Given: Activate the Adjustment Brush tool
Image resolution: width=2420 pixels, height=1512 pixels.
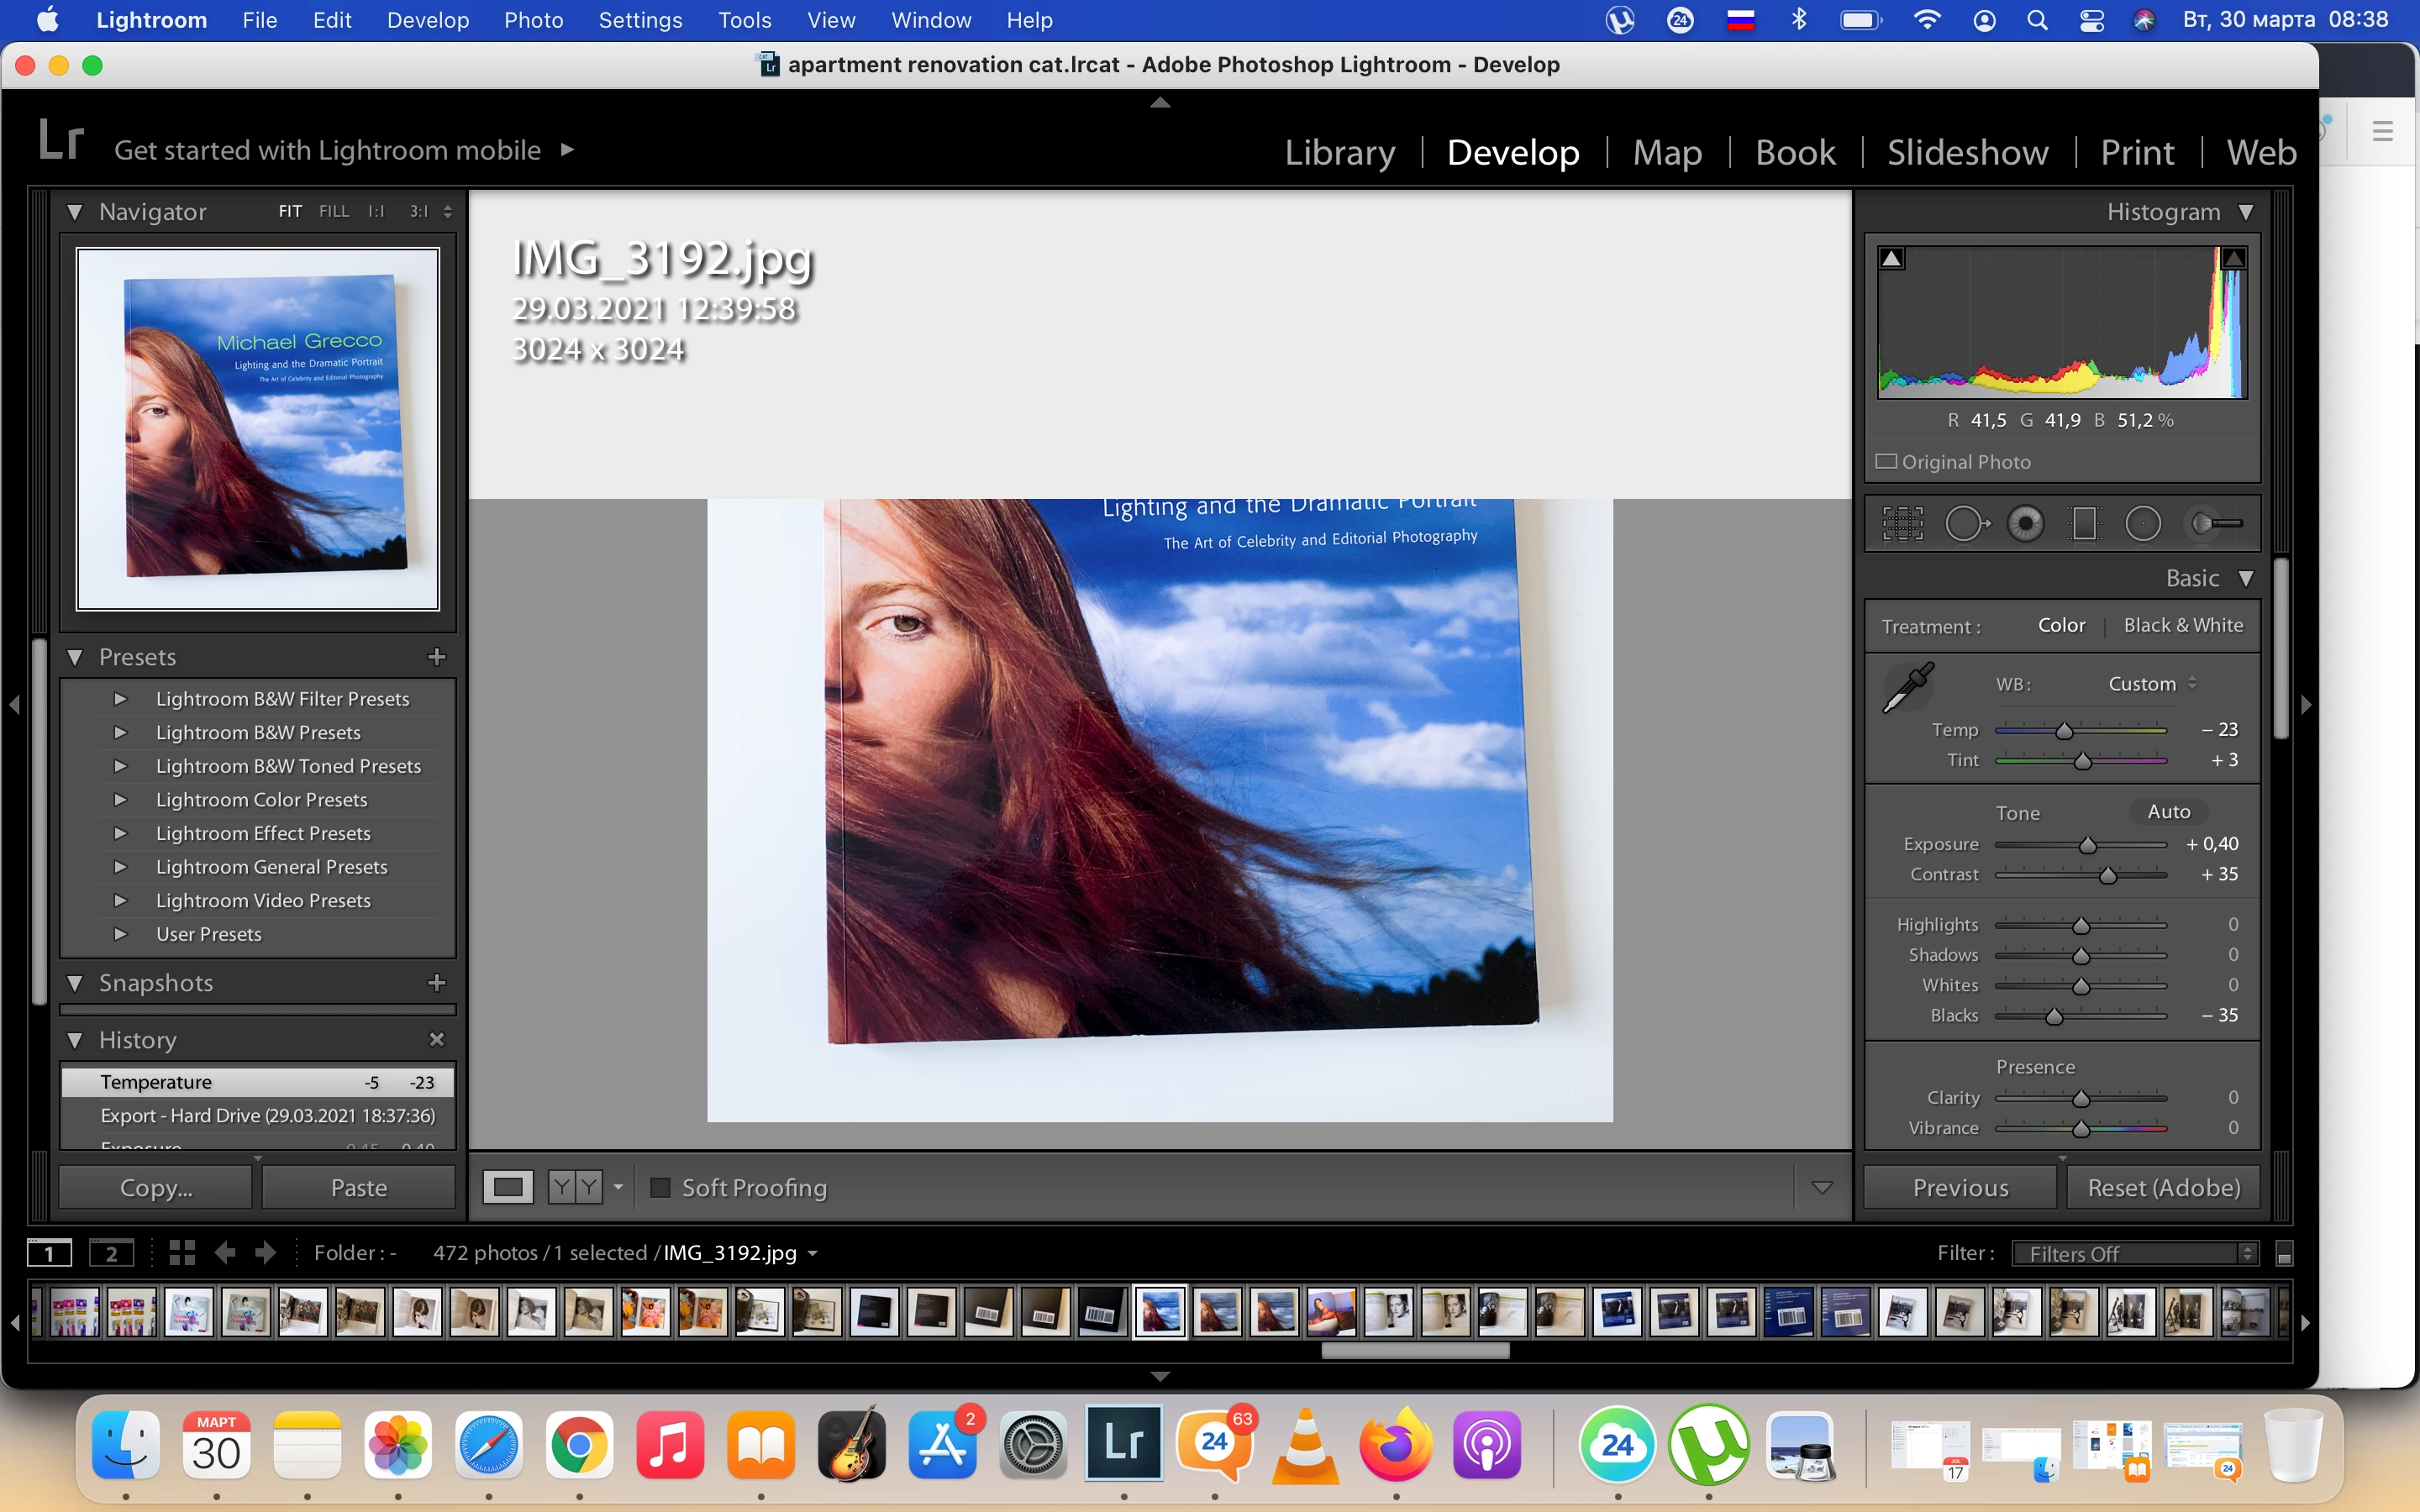Looking at the screenshot, I should pos(2215,523).
